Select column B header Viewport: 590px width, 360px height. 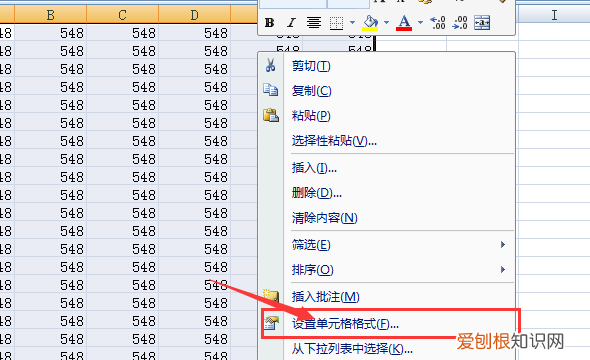tap(50, 15)
